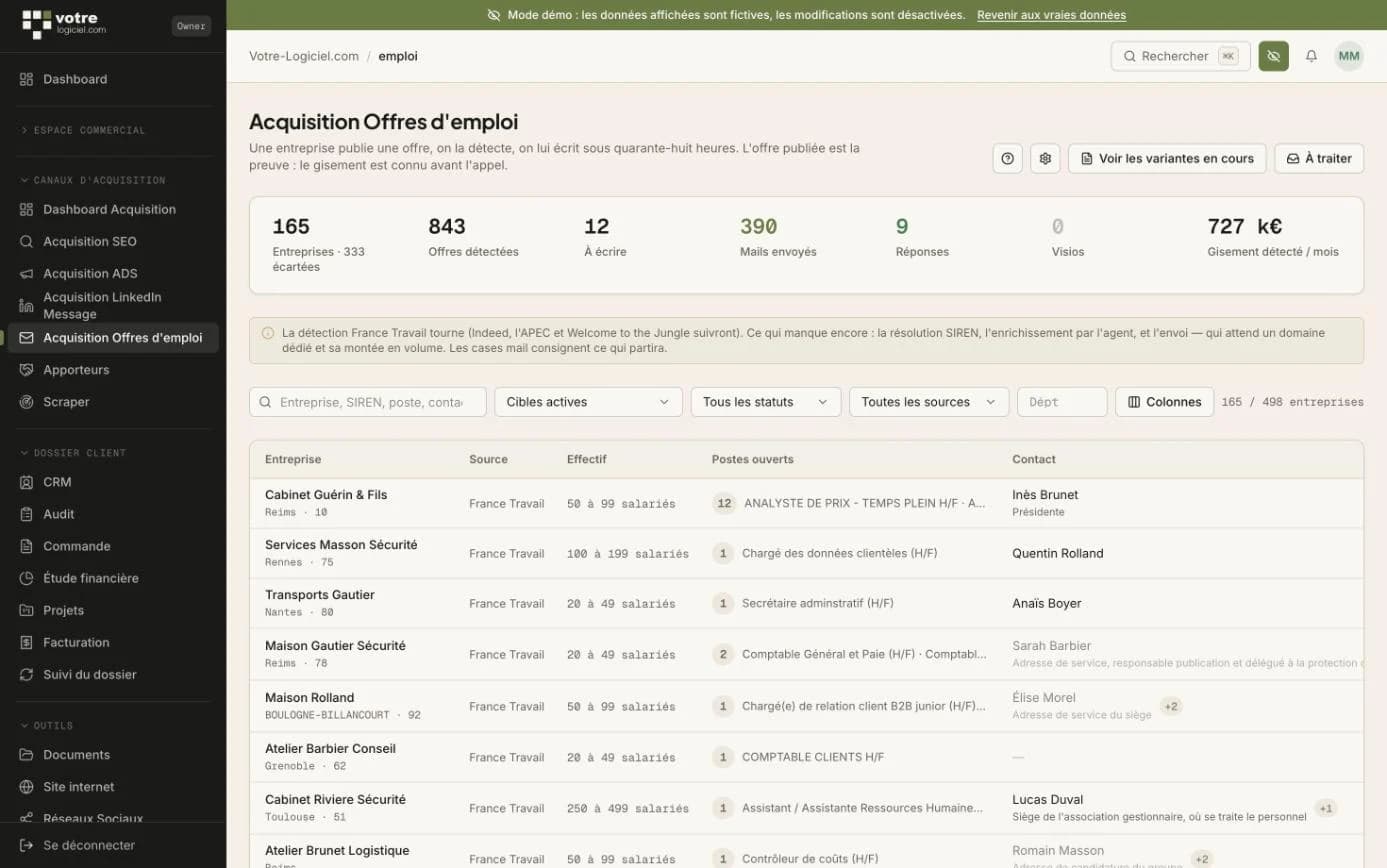
Task: Go to Acquisition SEO
Action: tap(113, 241)
